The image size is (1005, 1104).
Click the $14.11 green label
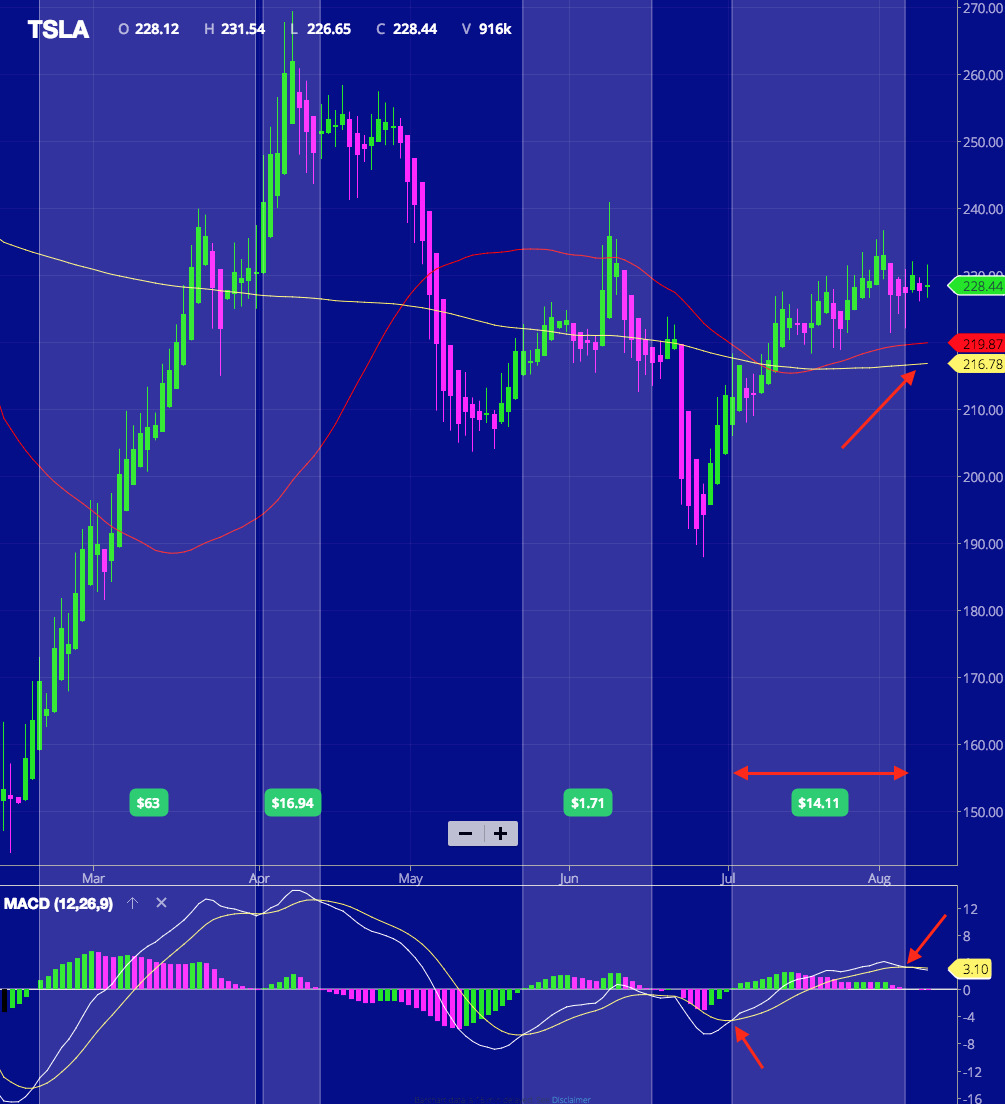819,803
